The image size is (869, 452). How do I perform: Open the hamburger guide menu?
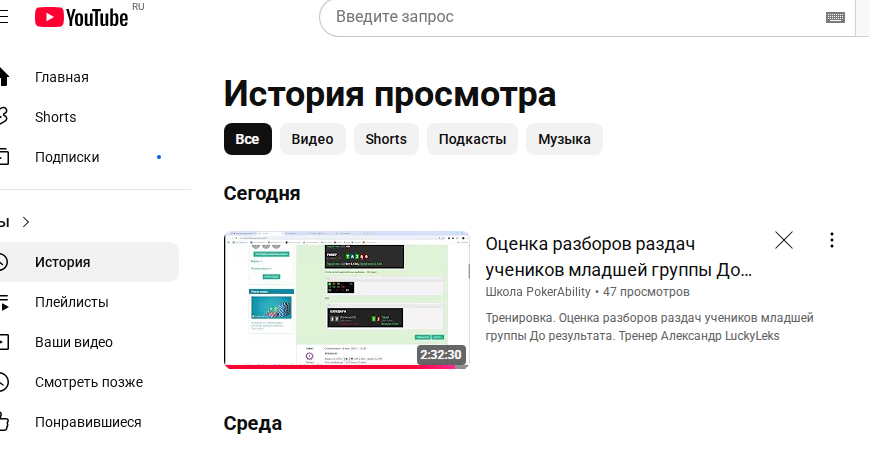tap(3, 17)
